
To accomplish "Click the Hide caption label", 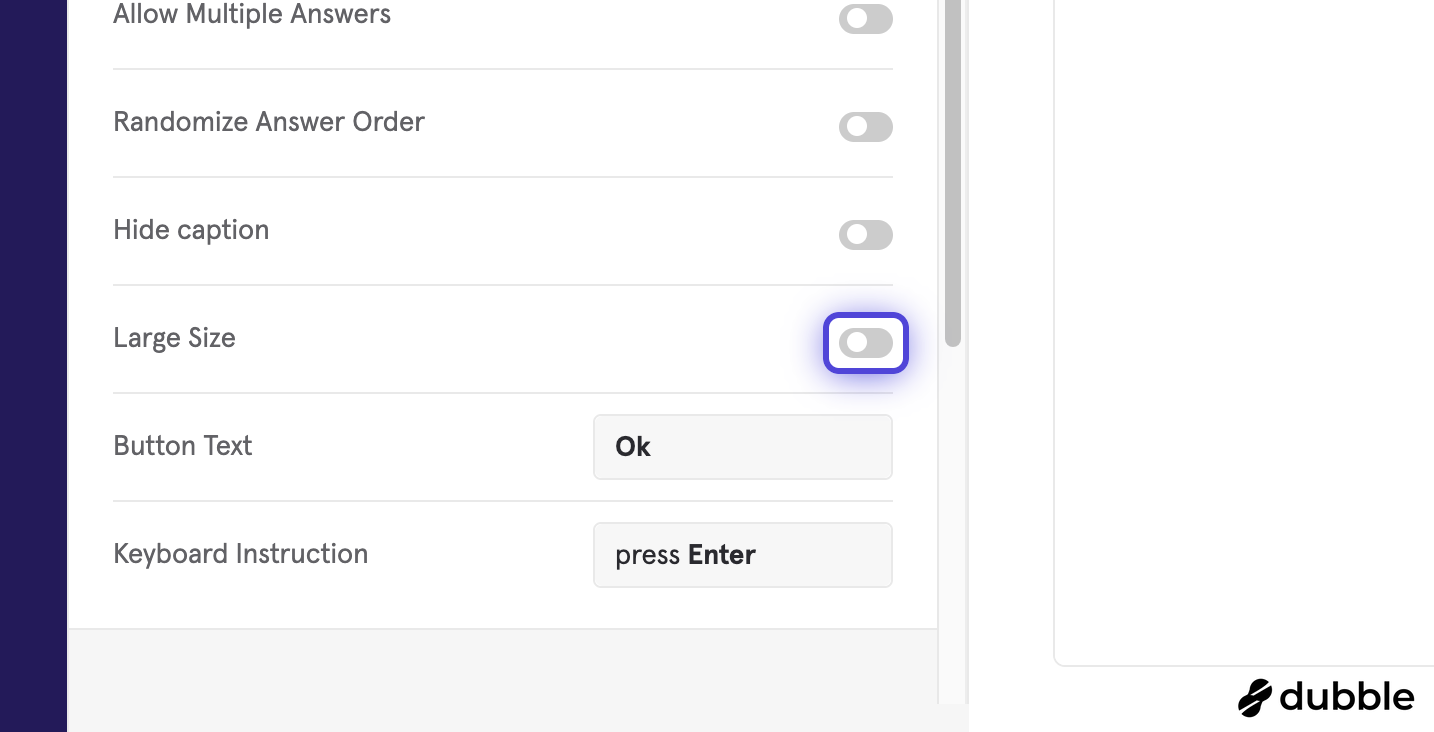I will pos(191,230).
